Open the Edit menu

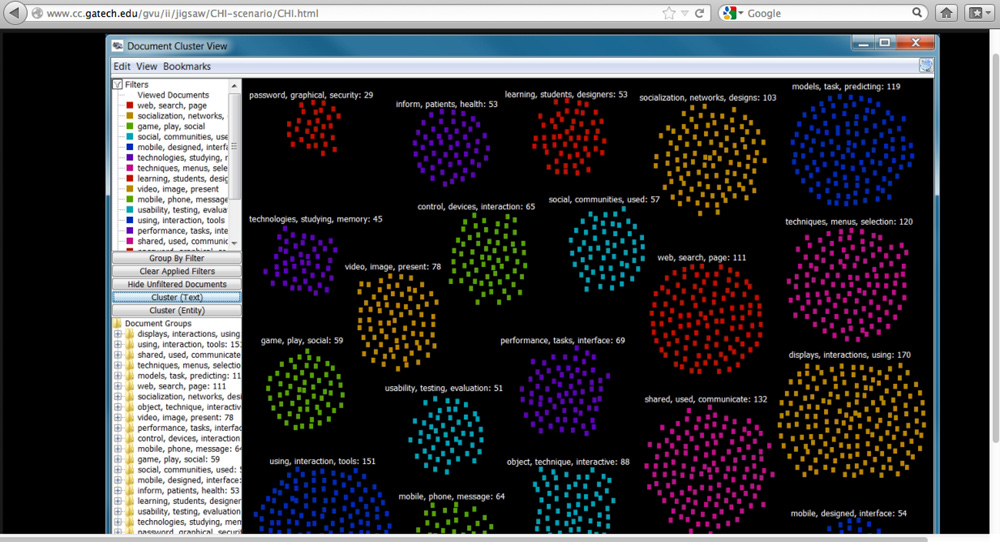[x=122, y=66]
